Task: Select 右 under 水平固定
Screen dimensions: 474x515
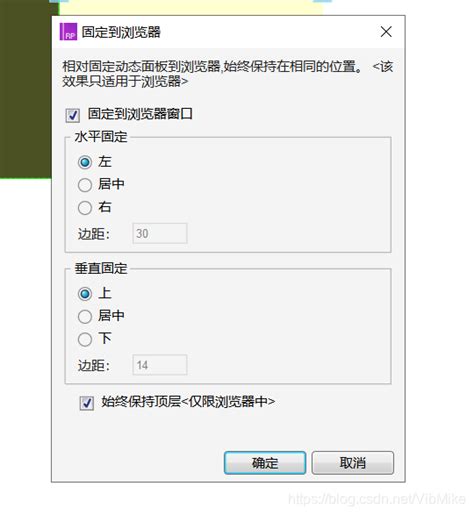Action: click(85, 208)
